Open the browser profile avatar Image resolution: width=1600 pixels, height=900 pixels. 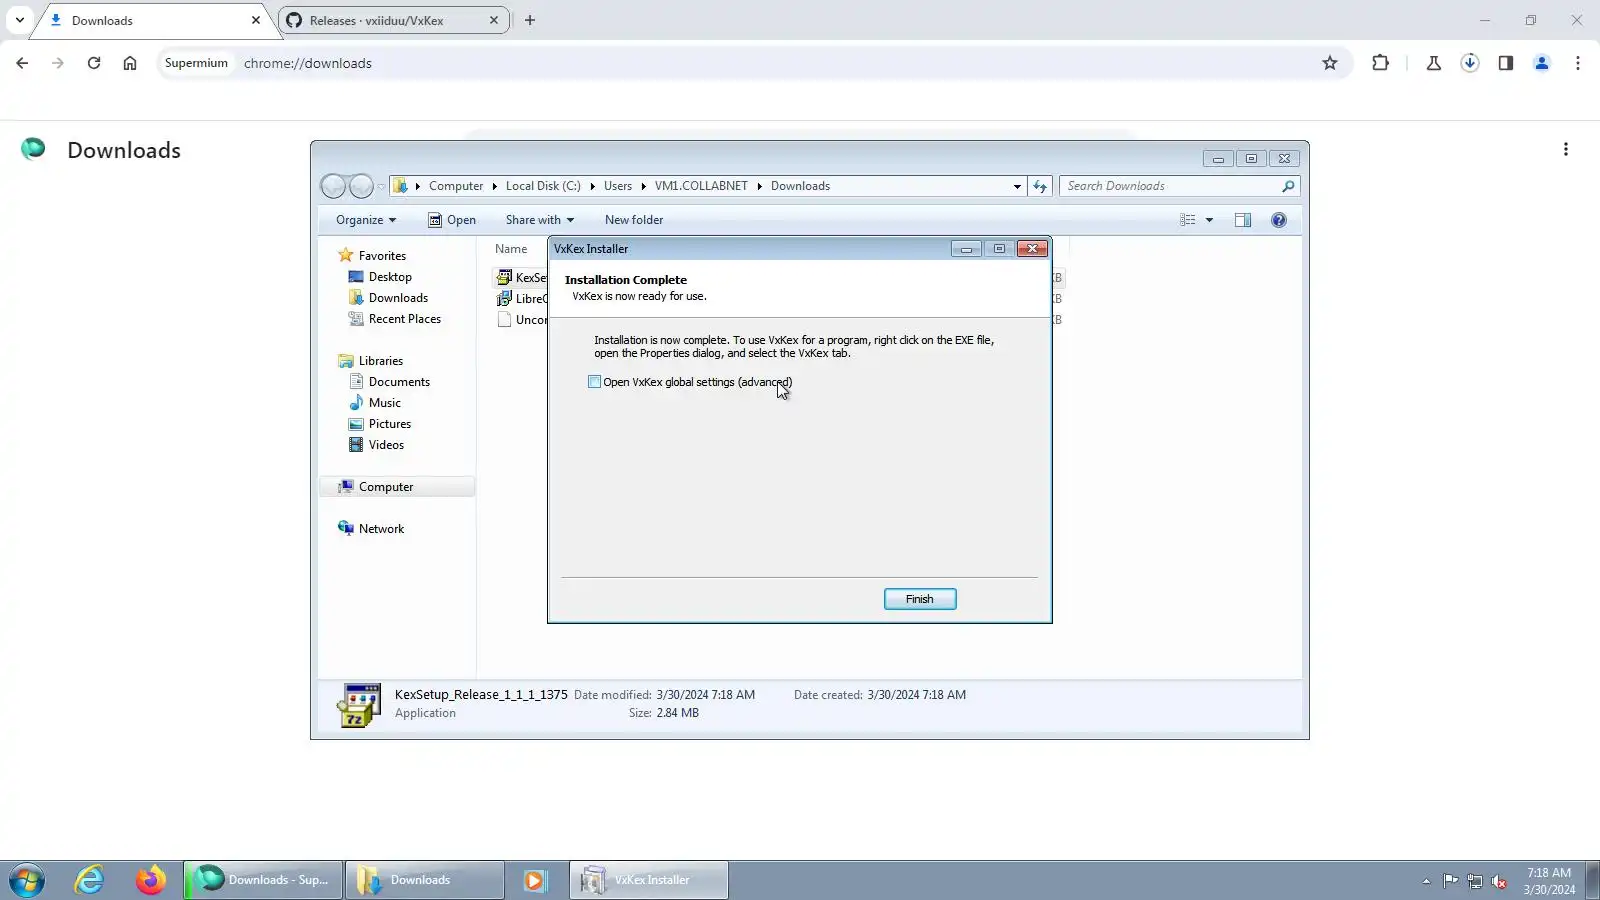point(1542,63)
